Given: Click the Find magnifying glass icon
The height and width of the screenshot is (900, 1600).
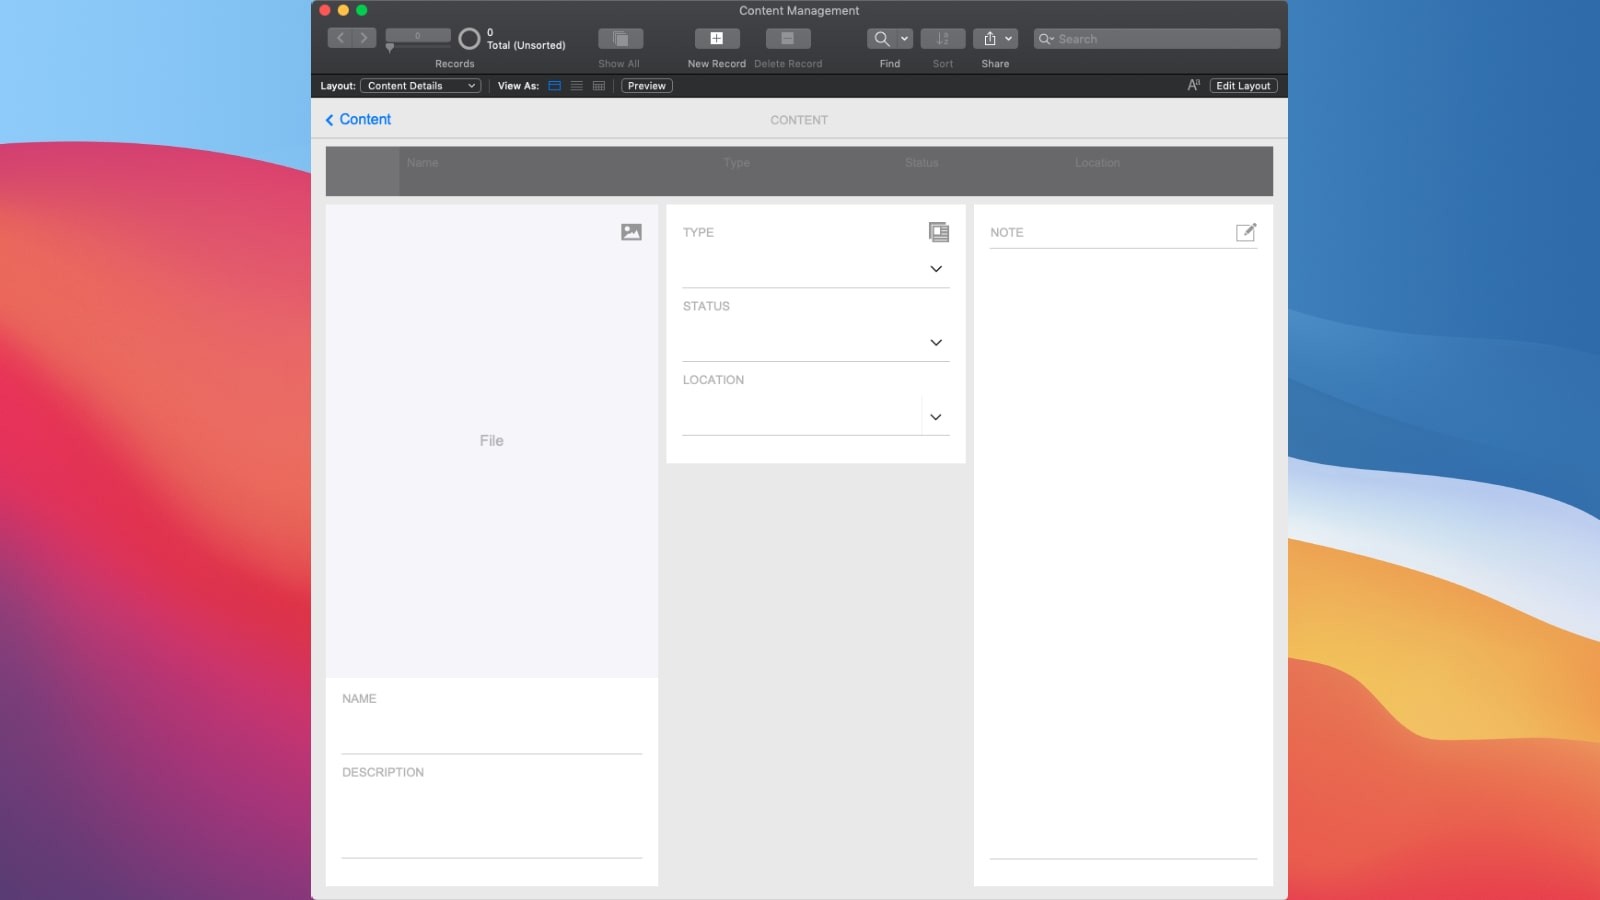Looking at the screenshot, I should (x=881, y=39).
